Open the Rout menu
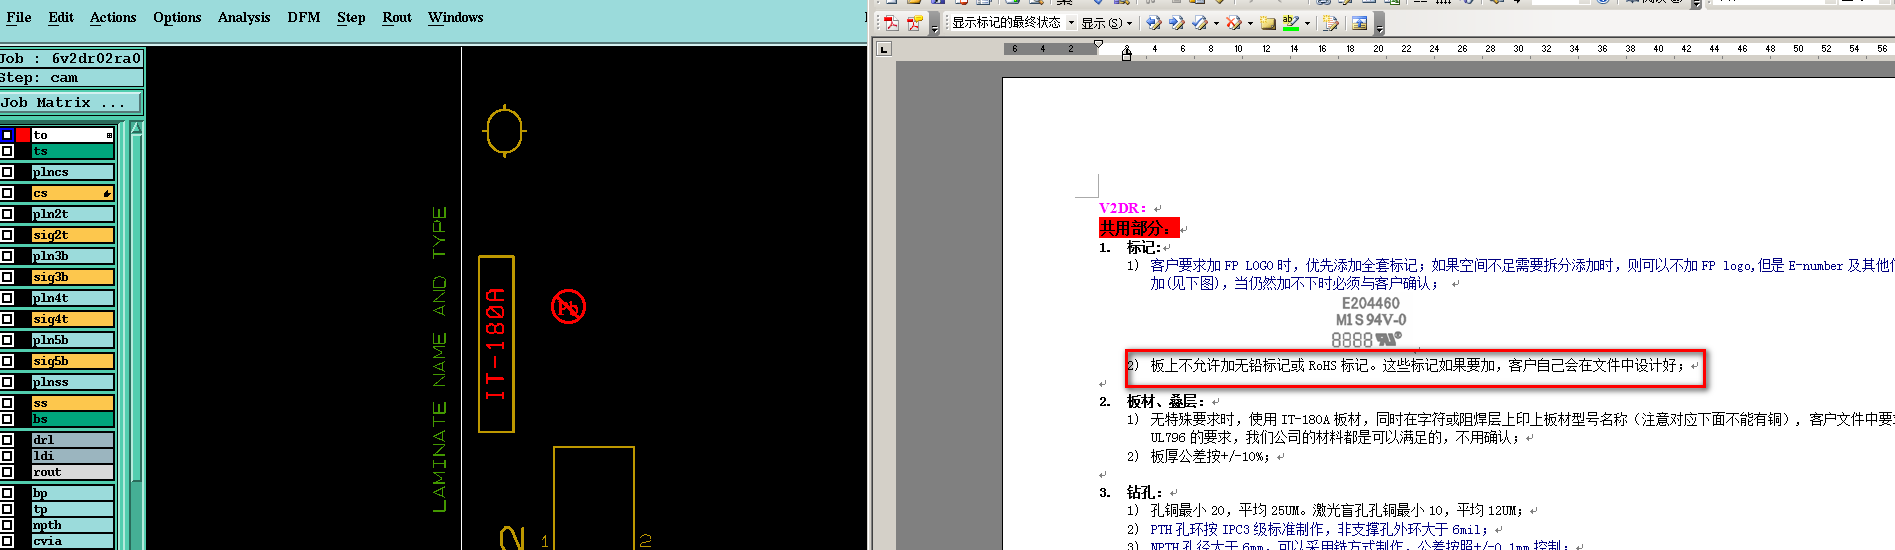This screenshot has height=550, width=1895. [x=397, y=17]
